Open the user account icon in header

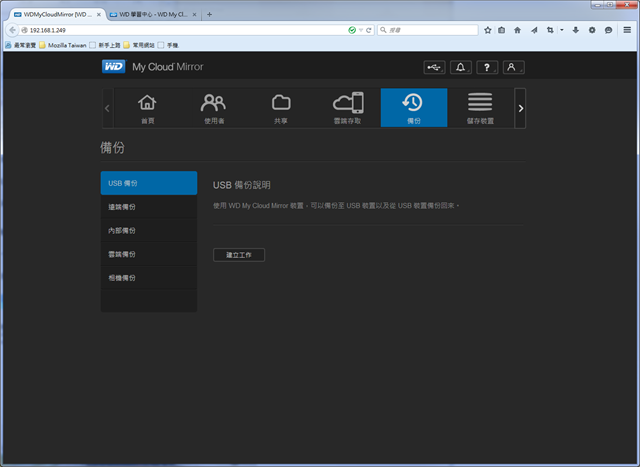click(x=513, y=67)
